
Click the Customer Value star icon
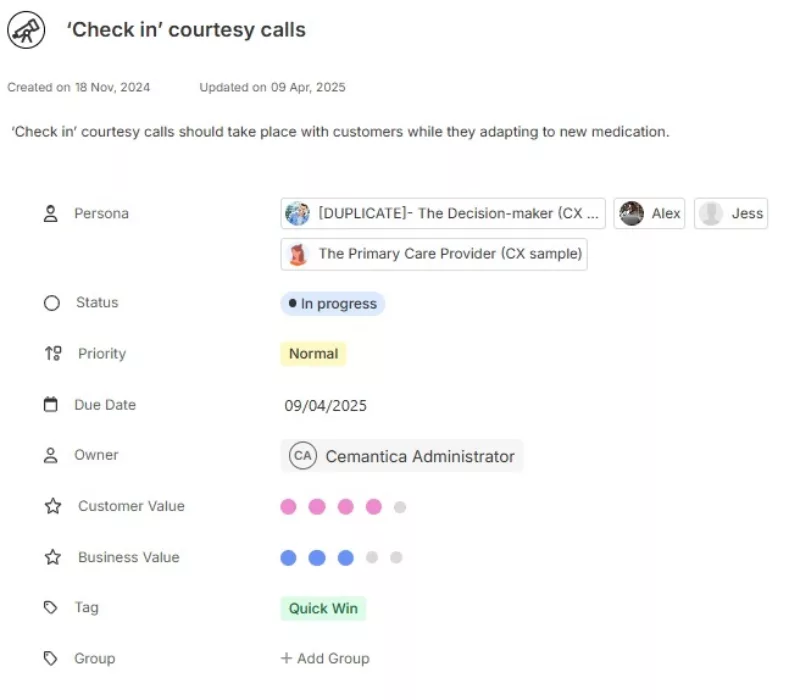tap(53, 506)
